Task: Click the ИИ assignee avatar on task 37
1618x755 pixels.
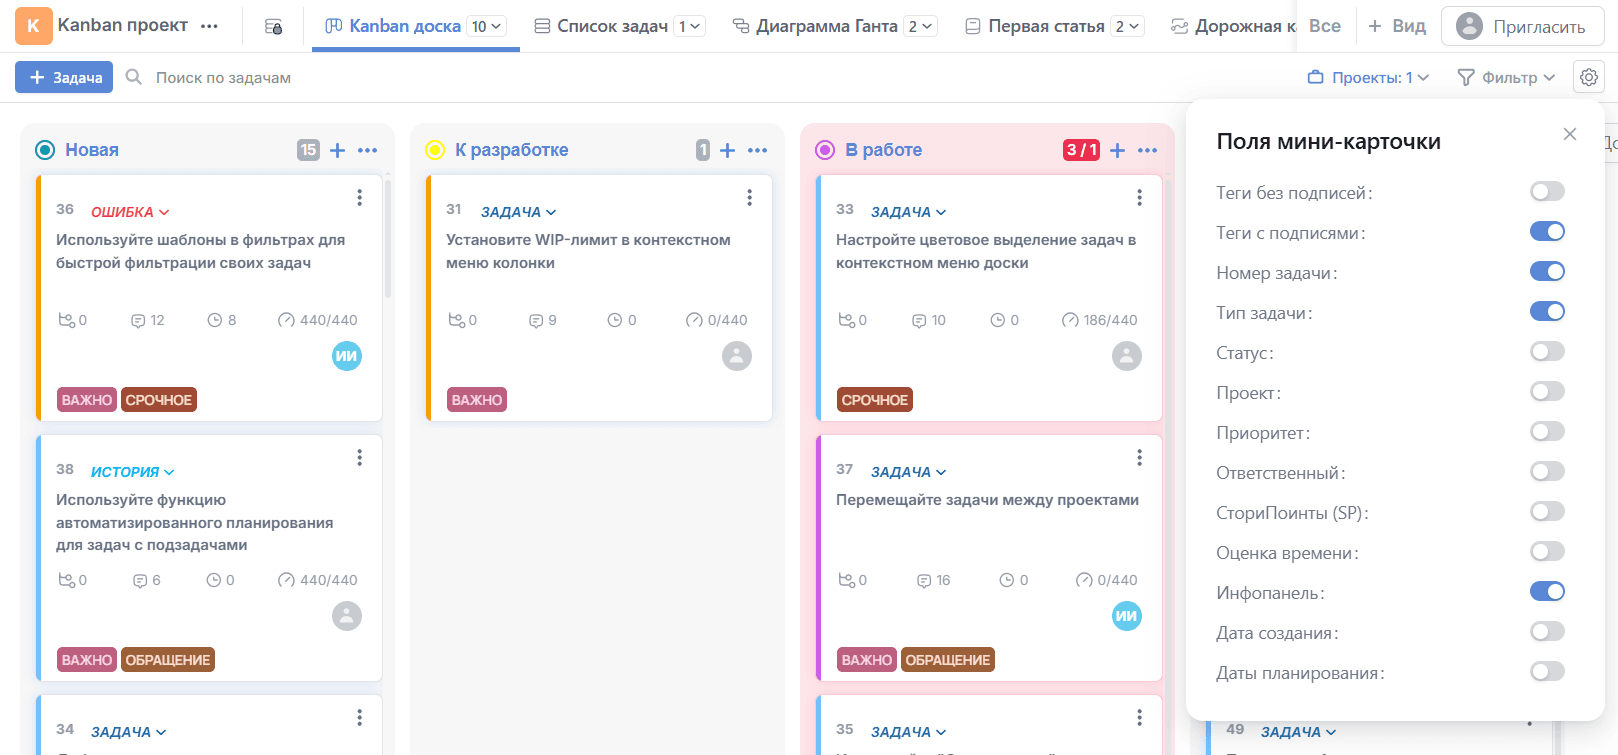Action: [1126, 616]
